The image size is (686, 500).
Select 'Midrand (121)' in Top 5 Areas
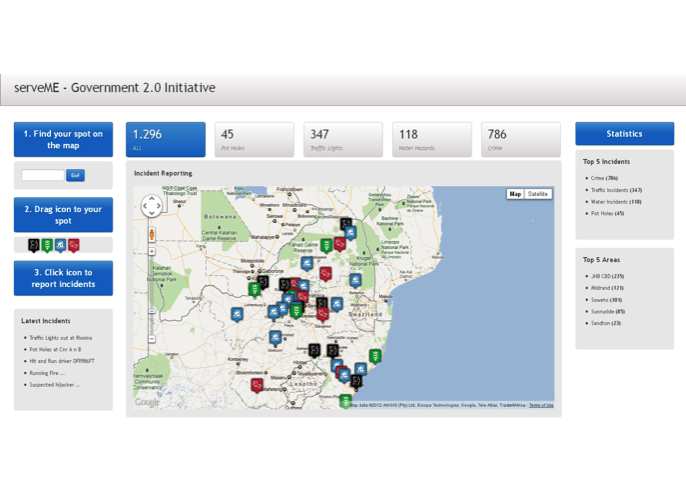point(607,288)
